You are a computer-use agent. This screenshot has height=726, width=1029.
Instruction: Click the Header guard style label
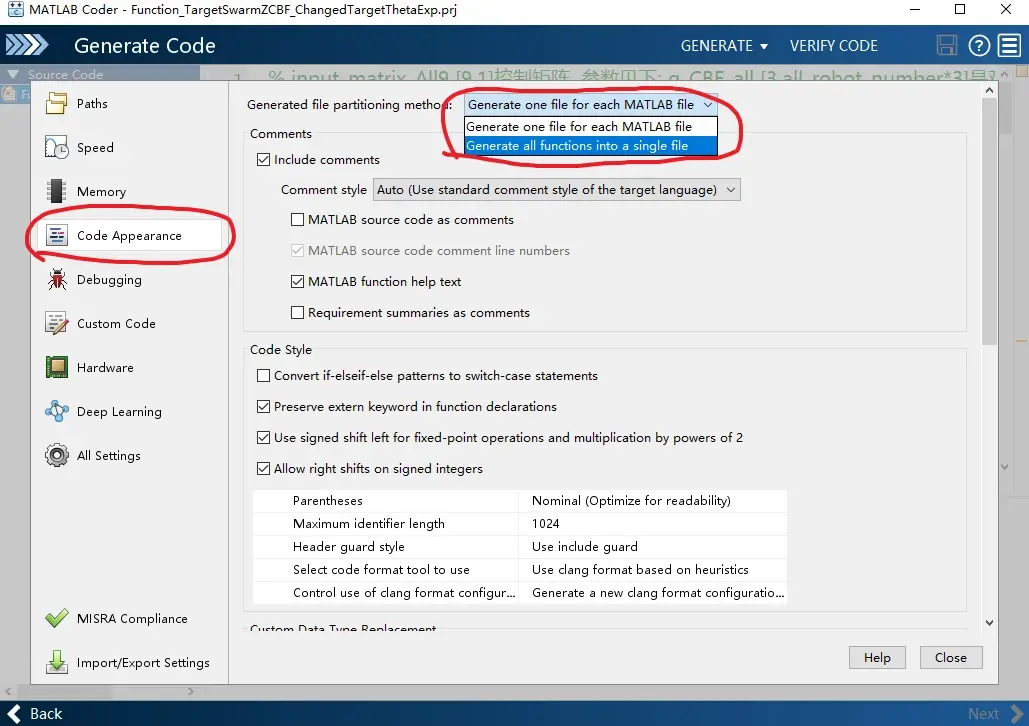click(348, 547)
